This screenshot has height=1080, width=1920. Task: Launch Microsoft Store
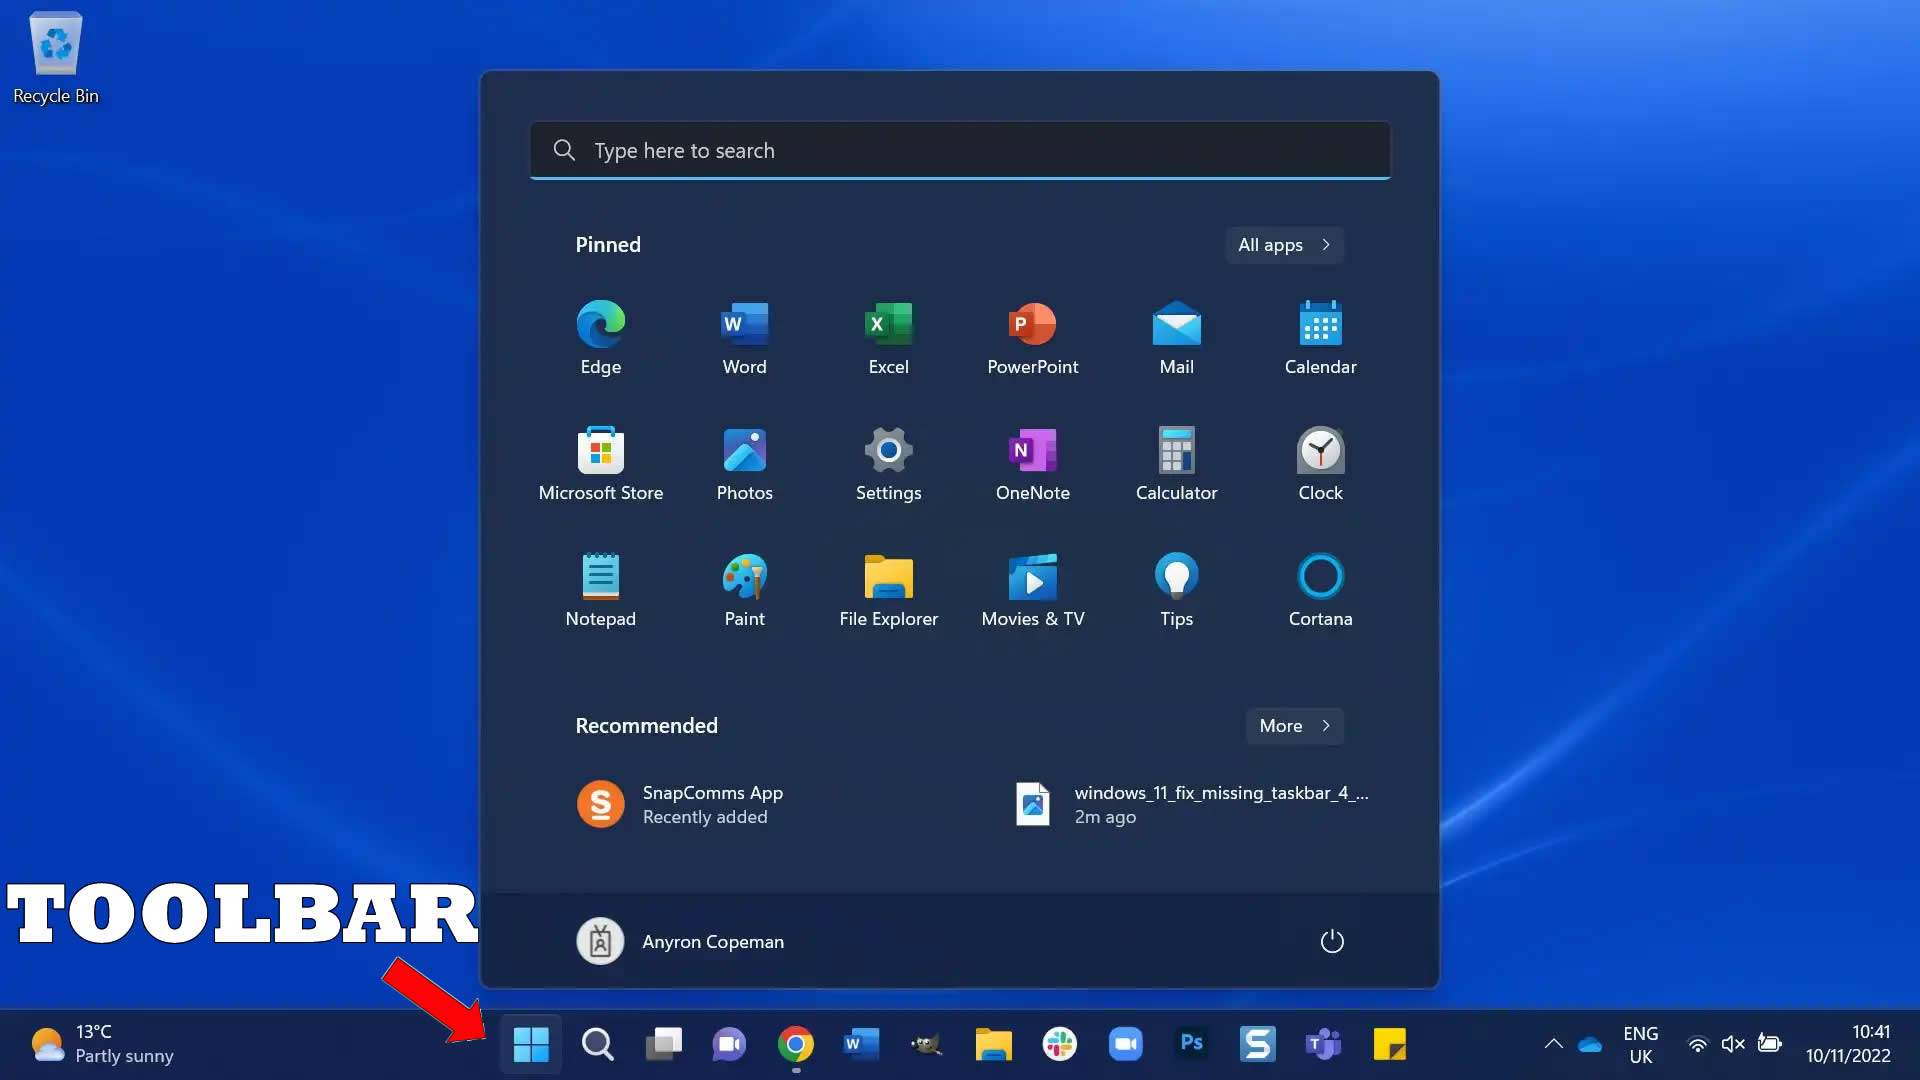[600, 464]
